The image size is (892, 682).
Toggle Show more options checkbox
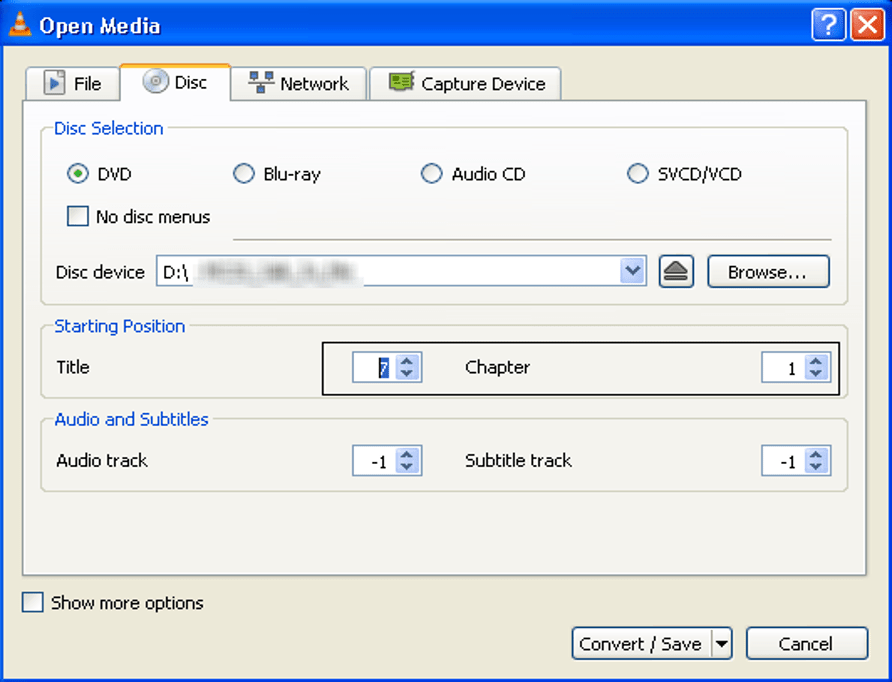click(33, 603)
